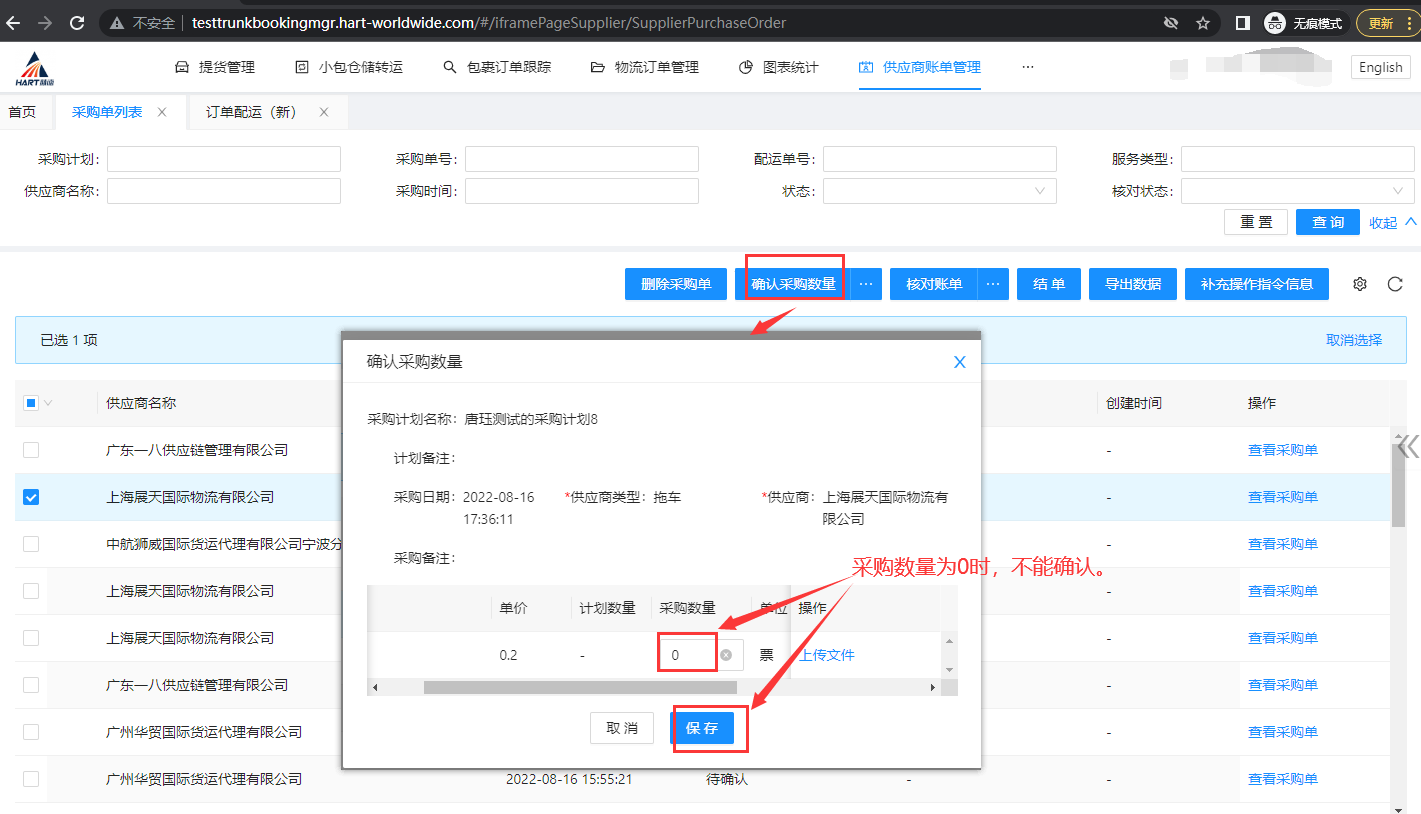Click the dialog table horizontal scrollbar
Viewport: 1421px width, 814px height.
pyautogui.click(x=580, y=687)
